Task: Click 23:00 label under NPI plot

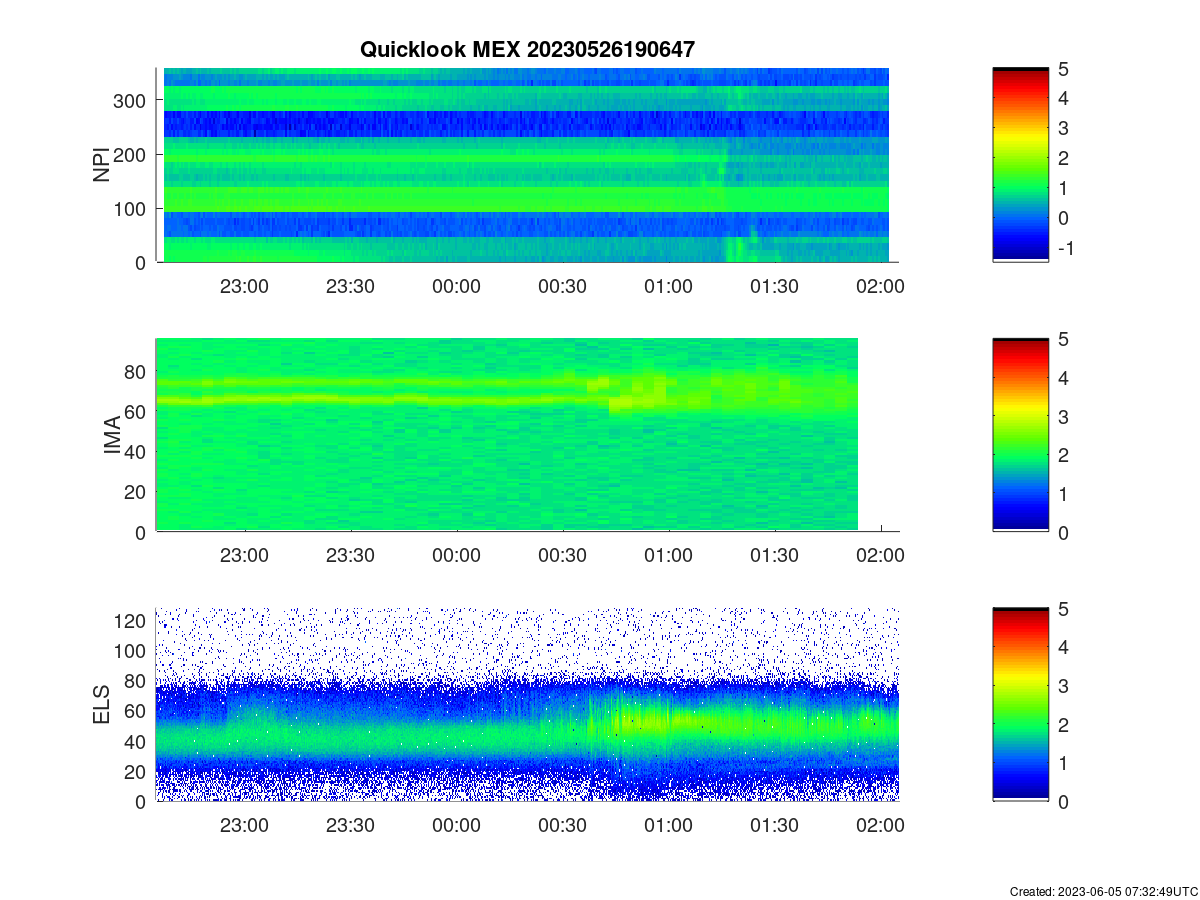Action: coord(244,286)
